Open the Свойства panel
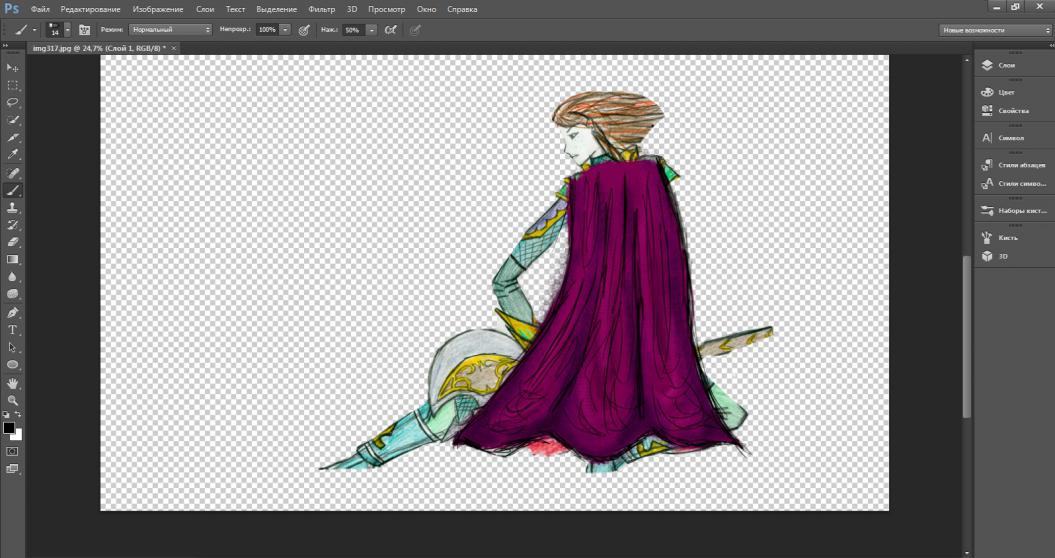 click(1013, 110)
